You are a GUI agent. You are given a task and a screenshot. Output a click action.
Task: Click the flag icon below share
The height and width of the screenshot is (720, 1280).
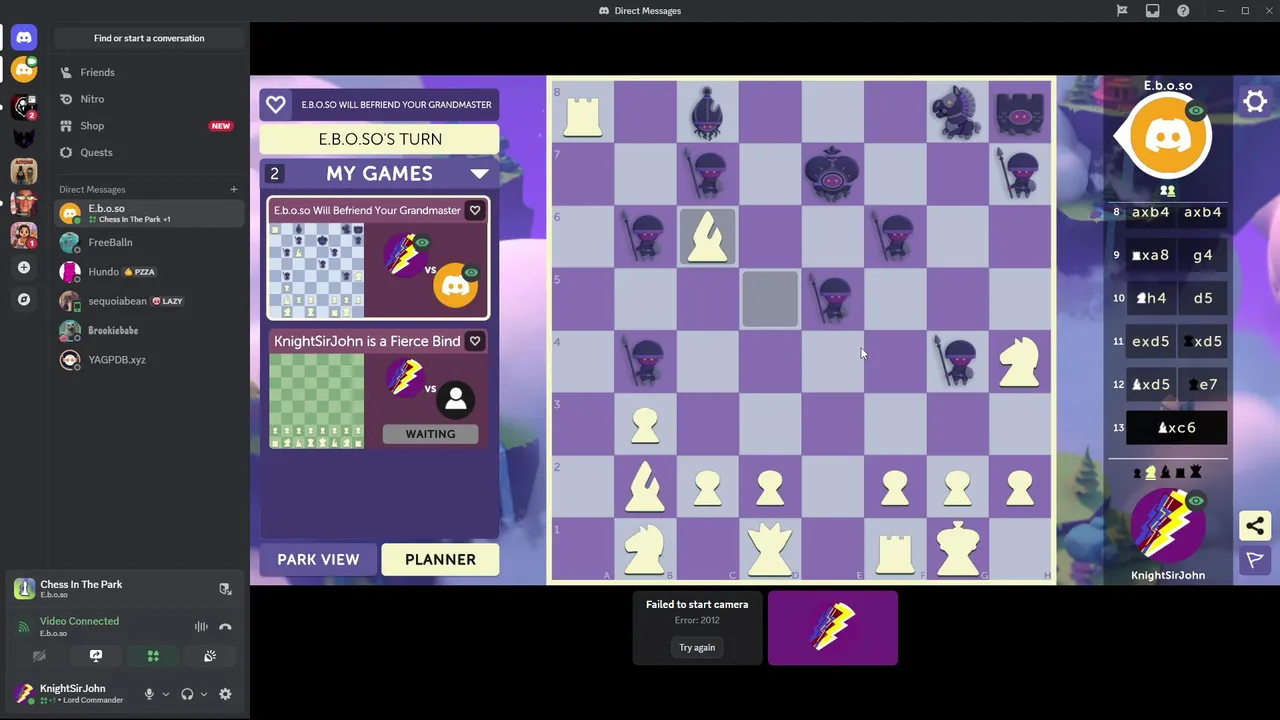click(x=1255, y=560)
